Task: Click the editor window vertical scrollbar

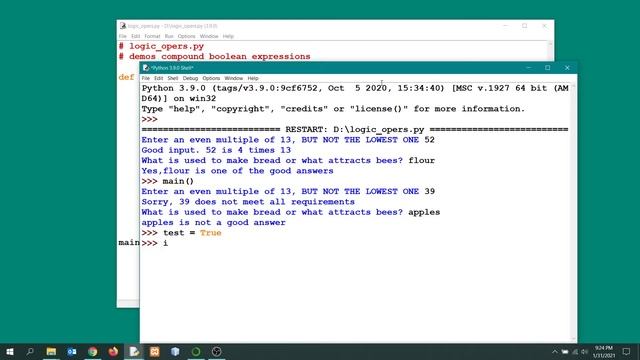Action: pyautogui.click(x=551, y=51)
